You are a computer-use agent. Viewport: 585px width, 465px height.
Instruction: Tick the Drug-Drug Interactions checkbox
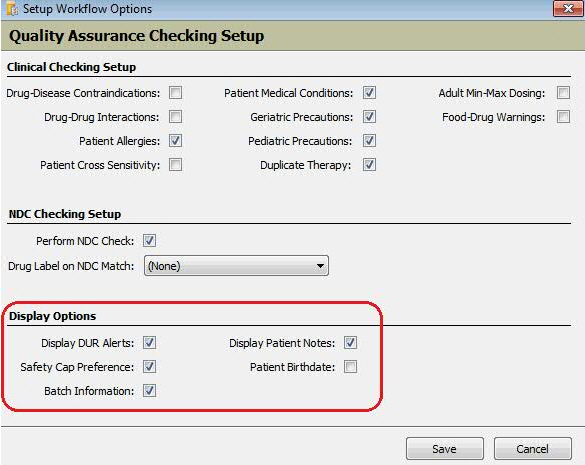click(x=175, y=117)
